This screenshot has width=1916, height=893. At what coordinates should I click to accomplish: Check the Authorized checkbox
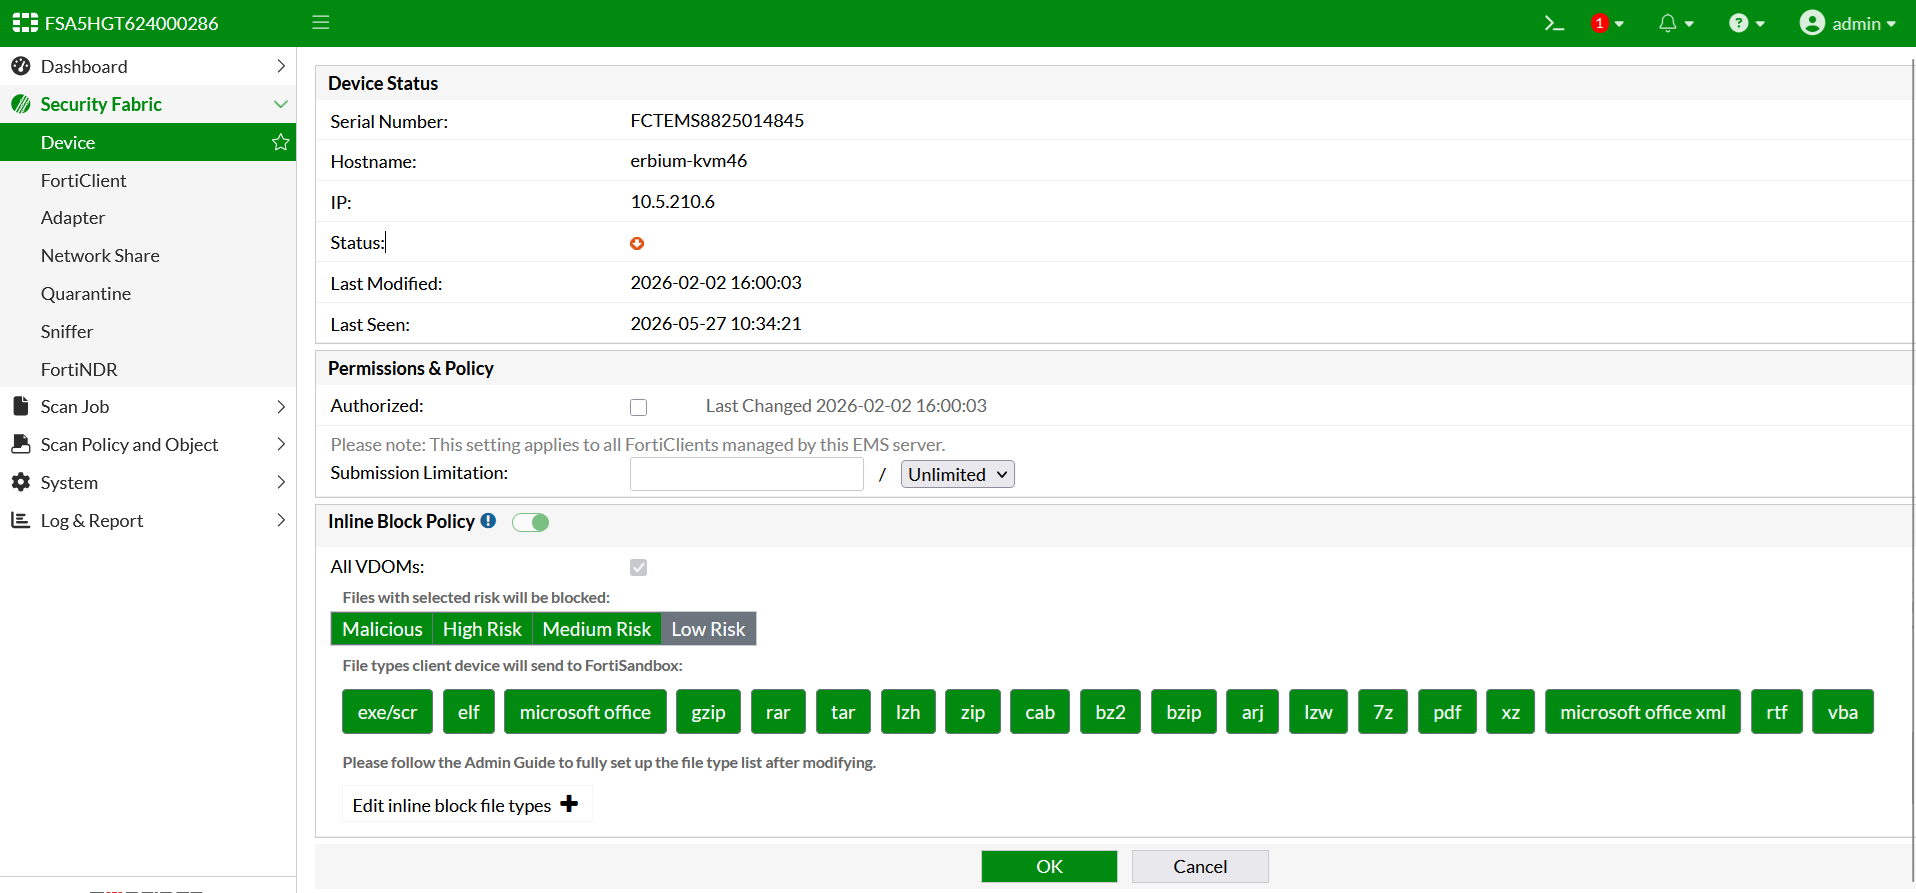tap(638, 407)
